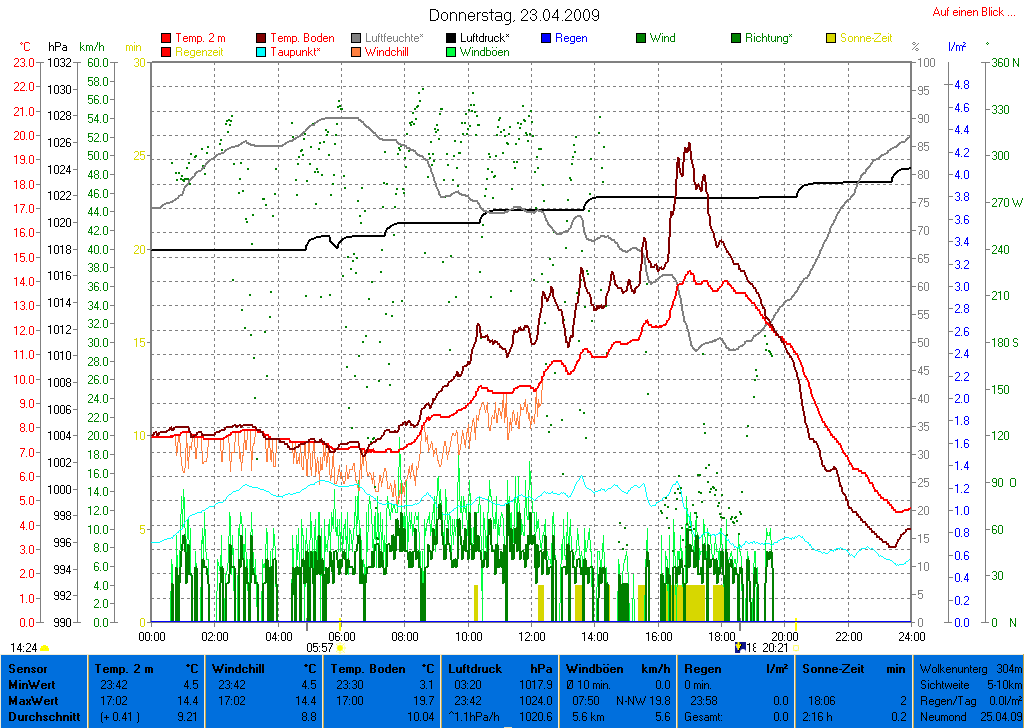
Task: Click the red Temp. 2 m legend swatch
Action: pos(166,38)
